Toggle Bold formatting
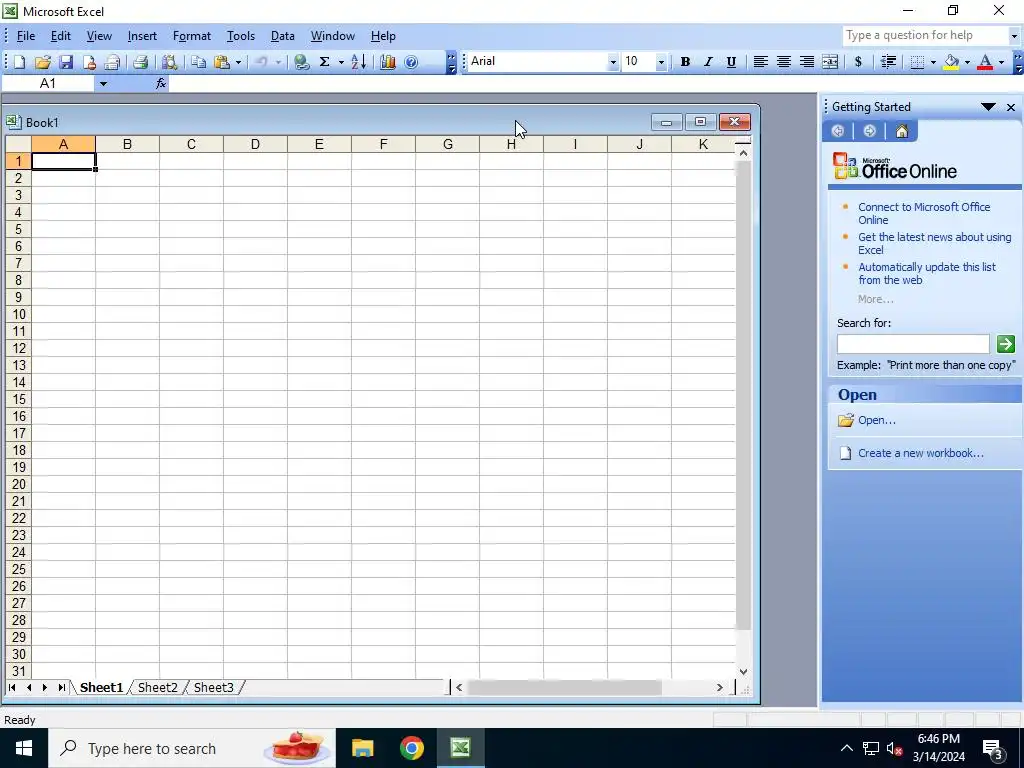Image resolution: width=1024 pixels, height=768 pixels. (685, 61)
